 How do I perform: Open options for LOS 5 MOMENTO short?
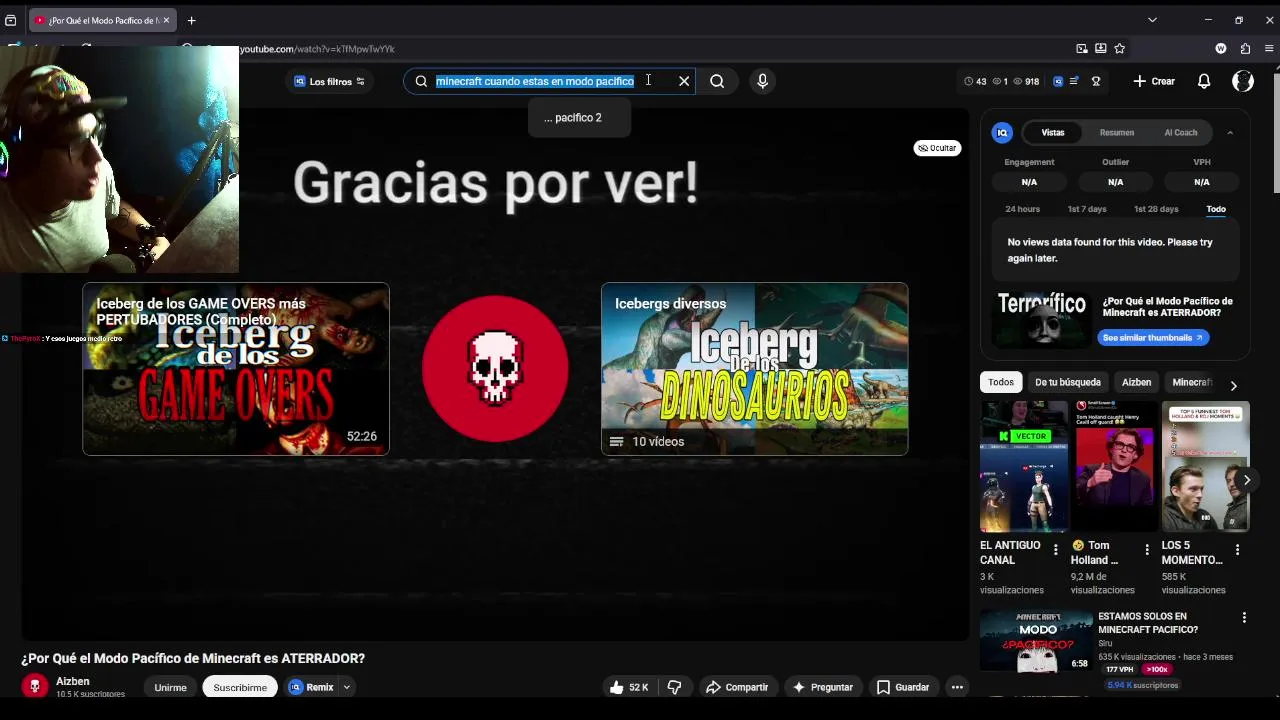point(1238,550)
